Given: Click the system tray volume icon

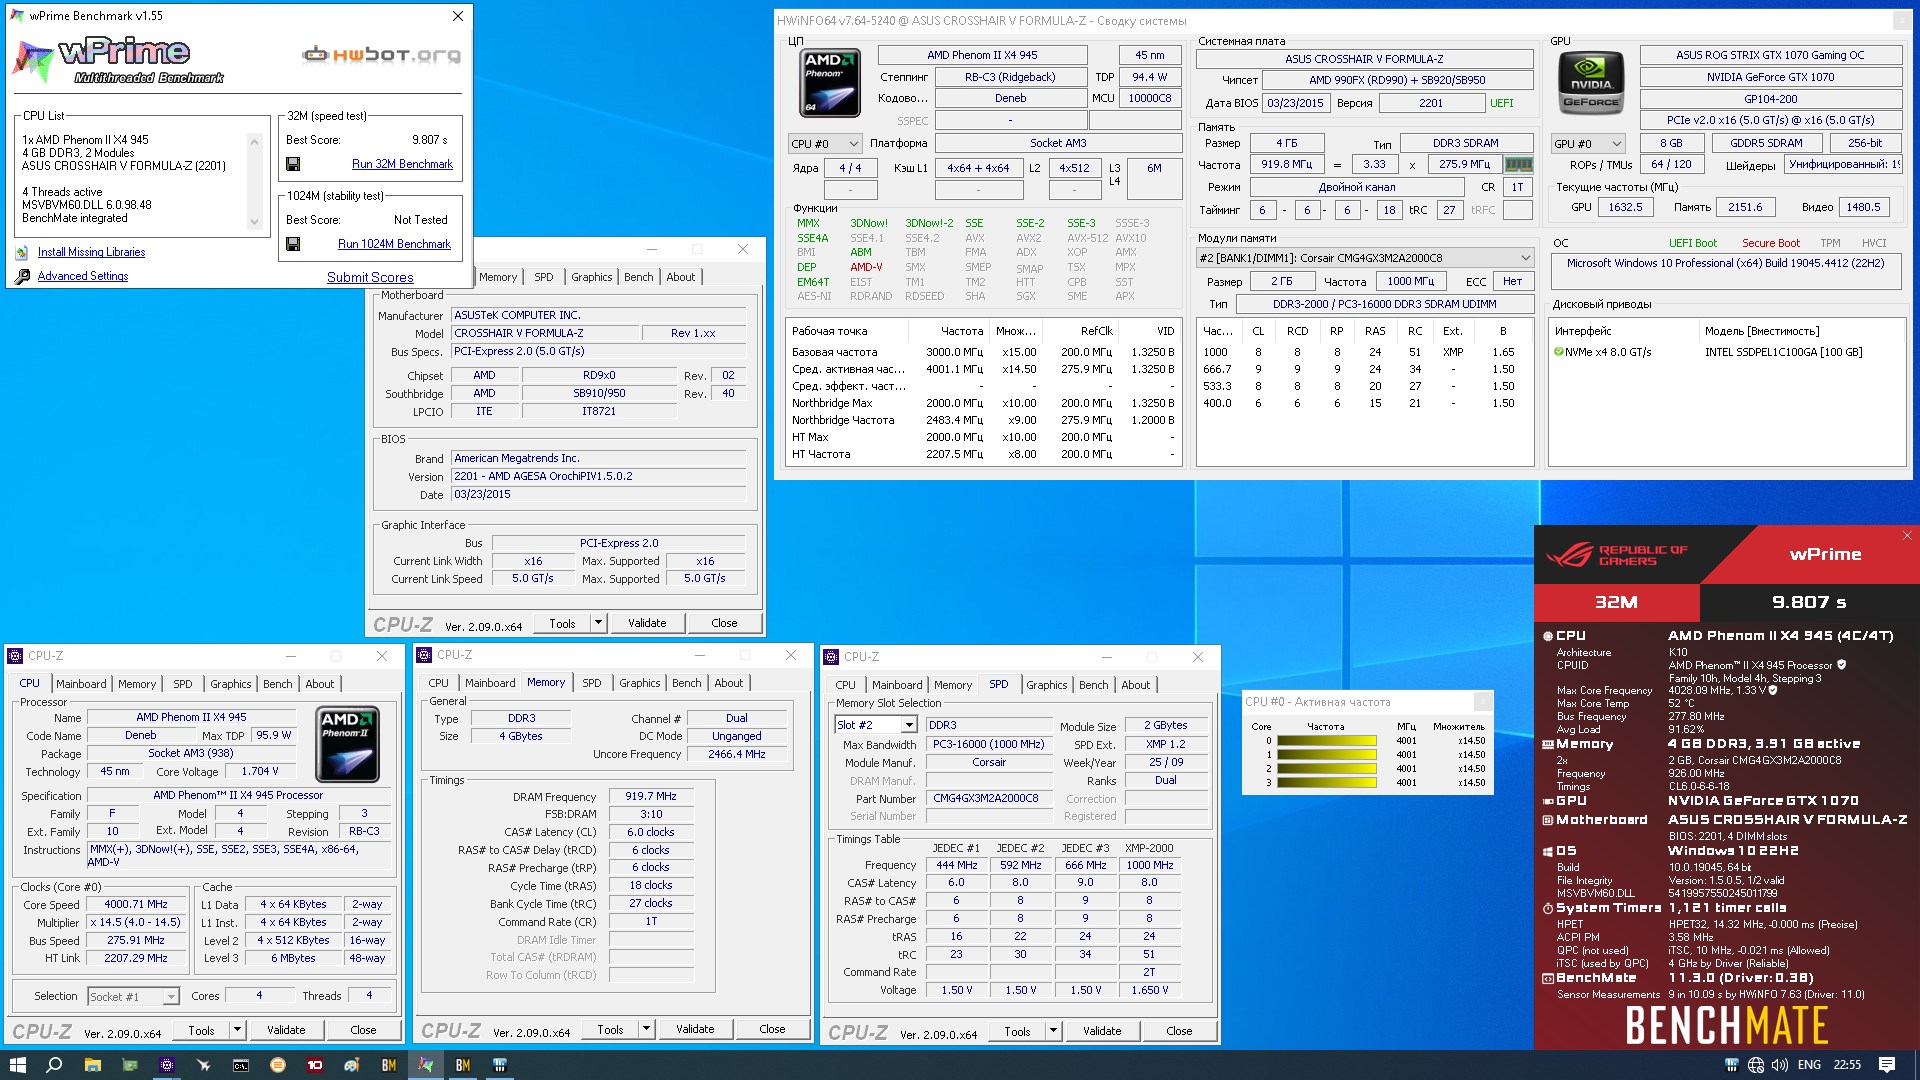Looking at the screenshot, I should click(1780, 1065).
